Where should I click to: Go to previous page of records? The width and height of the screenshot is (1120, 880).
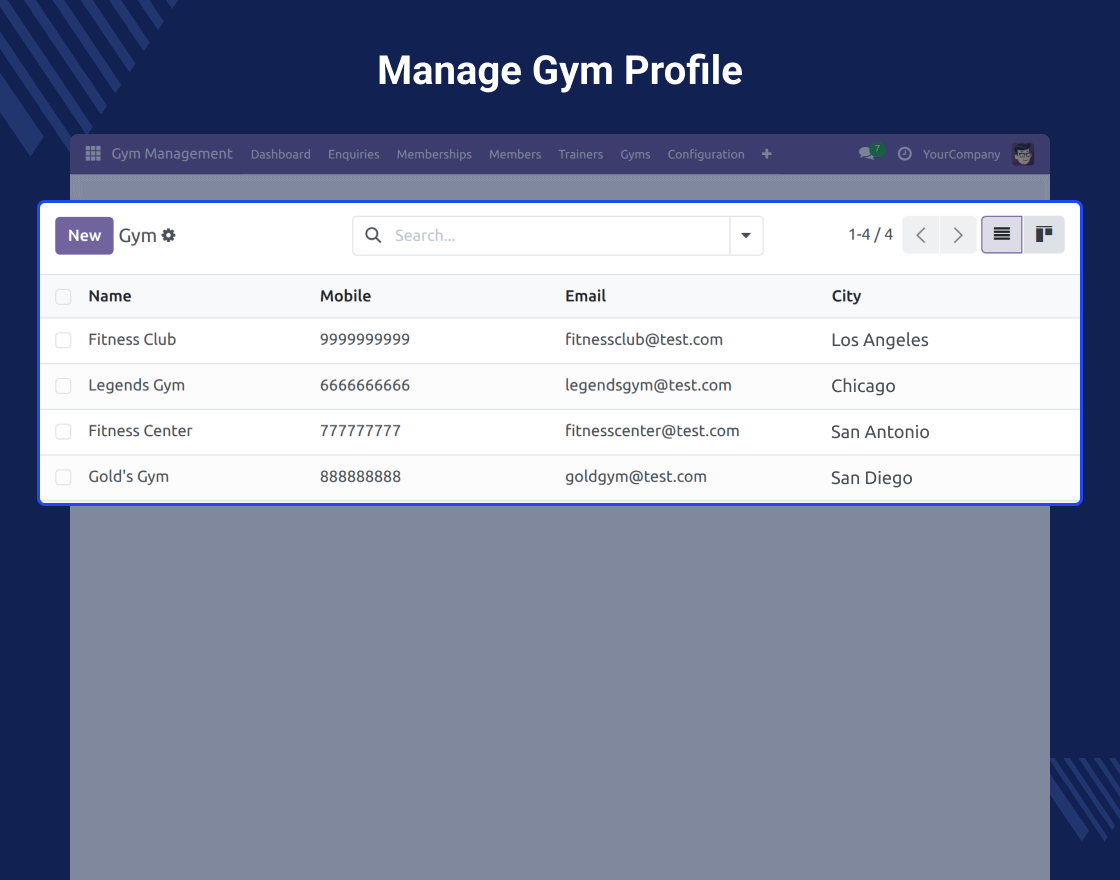(x=921, y=235)
